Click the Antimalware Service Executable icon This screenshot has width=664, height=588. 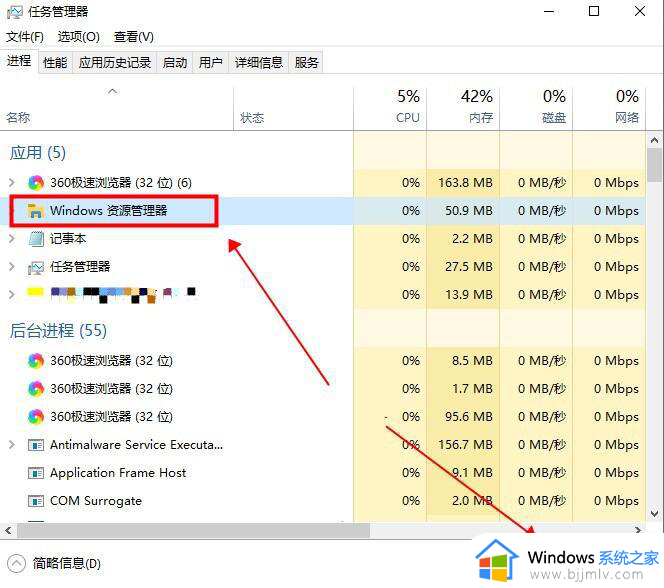36,445
